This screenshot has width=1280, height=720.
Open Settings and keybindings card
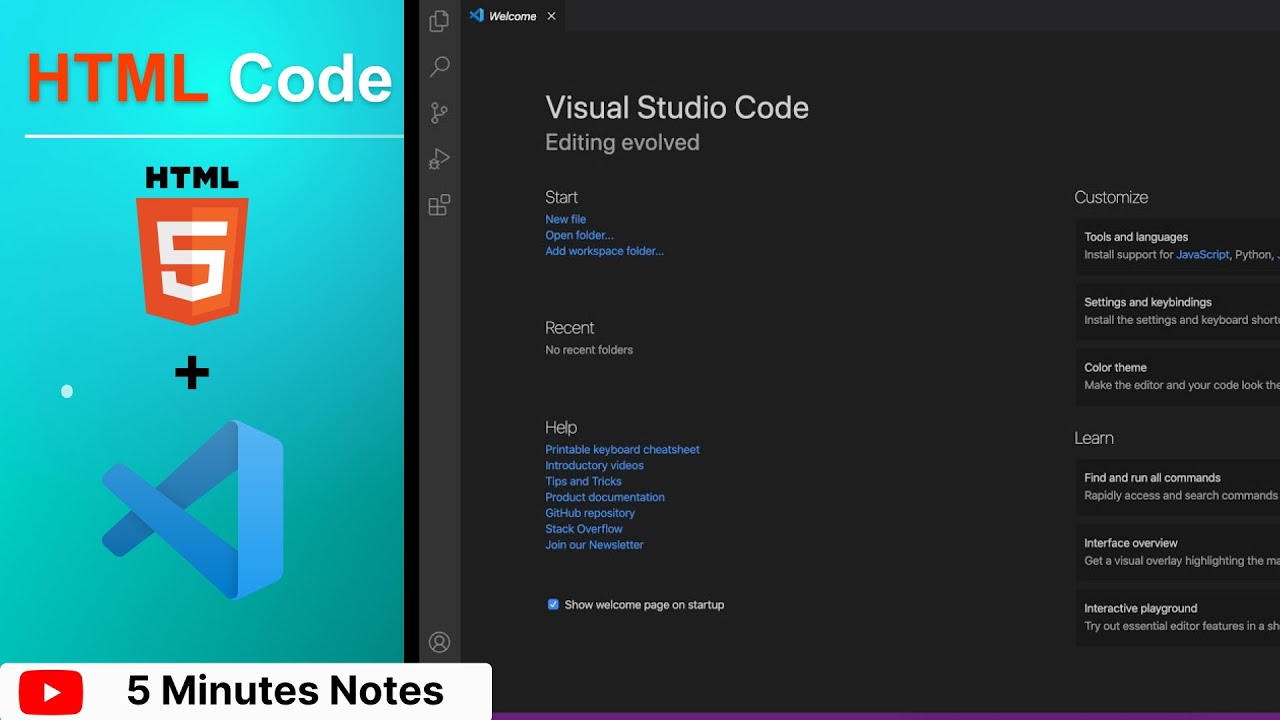point(1178,311)
